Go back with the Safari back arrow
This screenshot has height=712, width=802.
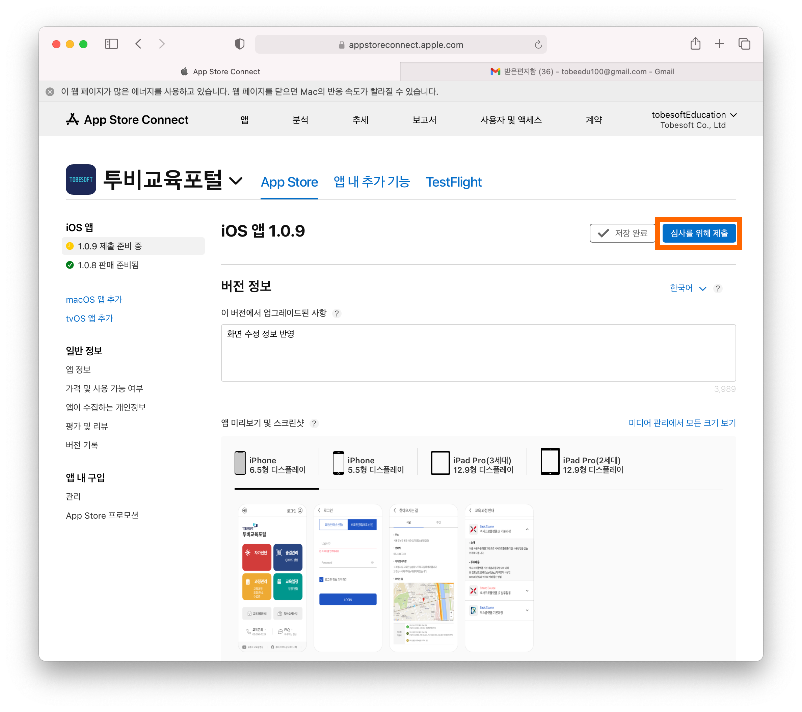click(x=139, y=44)
